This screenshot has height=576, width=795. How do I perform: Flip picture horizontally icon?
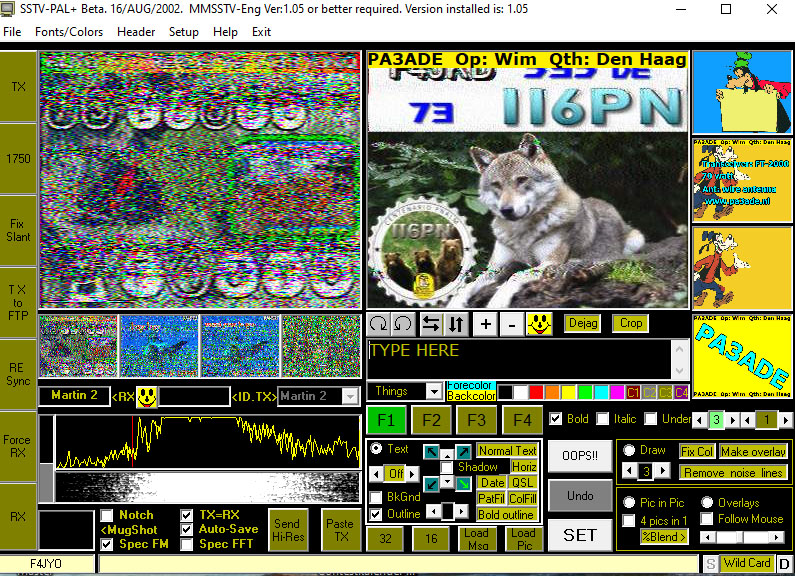pos(431,323)
